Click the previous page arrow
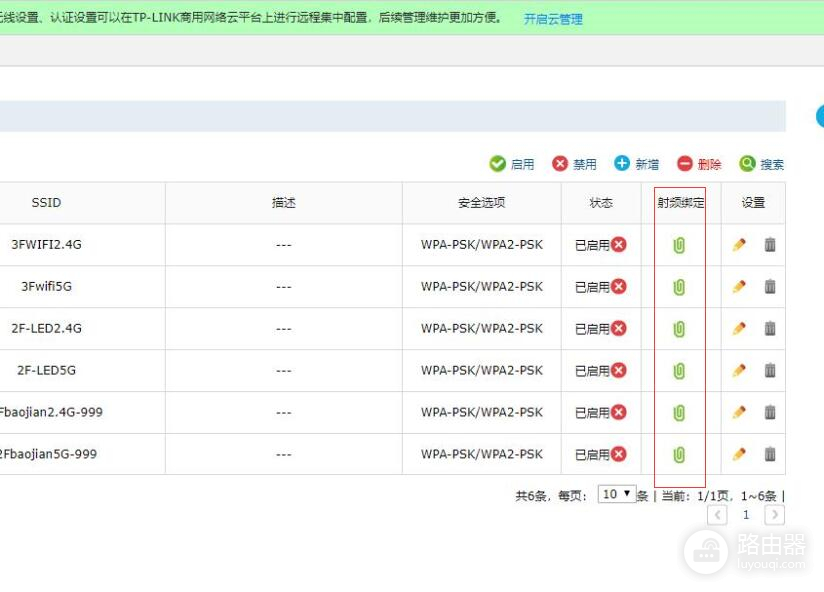Viewport: 824px width, 592px height. 717,514
